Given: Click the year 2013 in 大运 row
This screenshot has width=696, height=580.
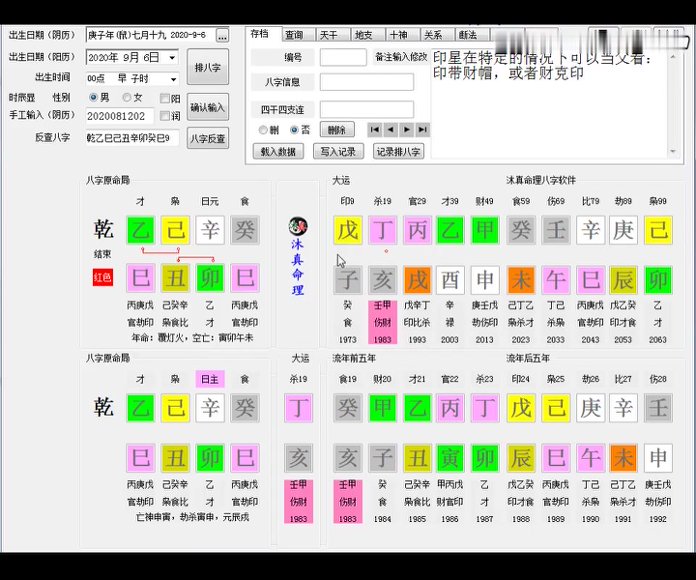Looking at the screenshot, I should pos(485,339).
